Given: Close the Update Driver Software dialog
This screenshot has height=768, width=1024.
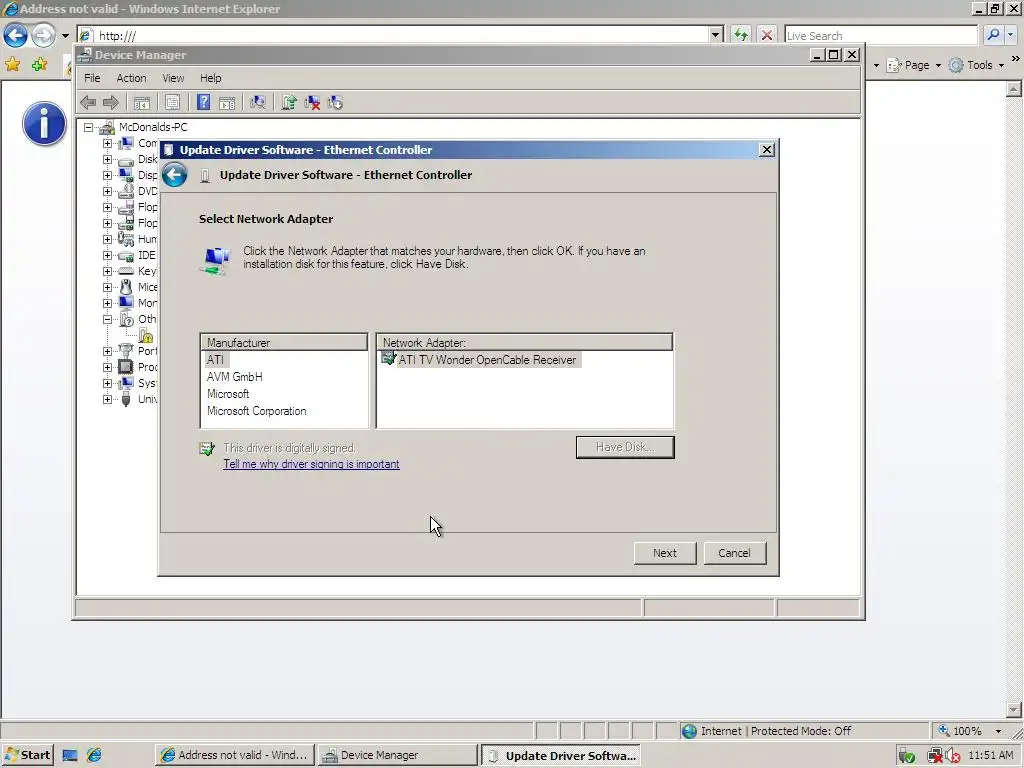Looking at the screenshot, I should (767, 150).
